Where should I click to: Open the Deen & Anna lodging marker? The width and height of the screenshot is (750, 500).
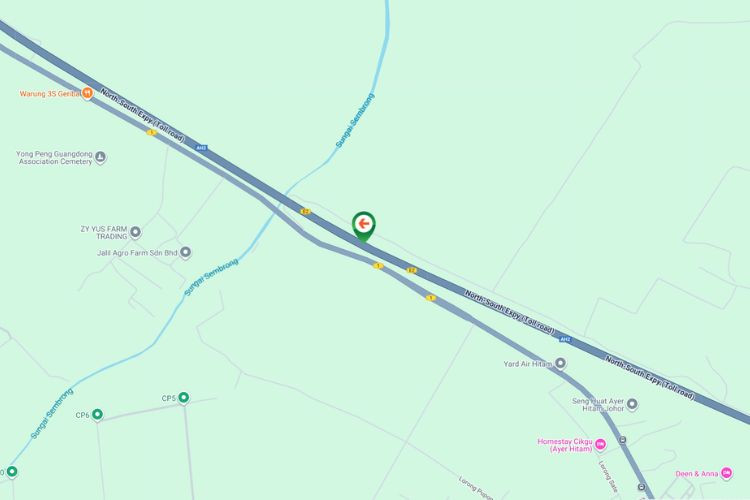click(x=727, y=473)
